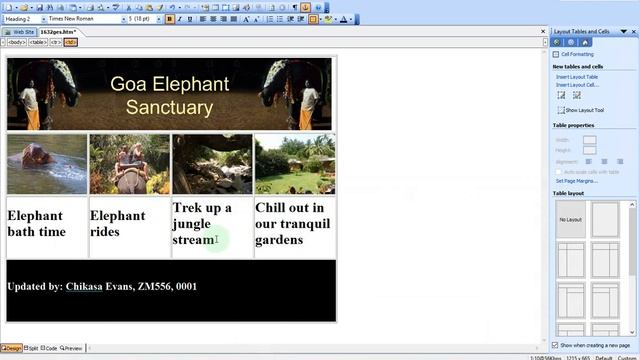Click the Insert Layout Table link

(577, 77)
